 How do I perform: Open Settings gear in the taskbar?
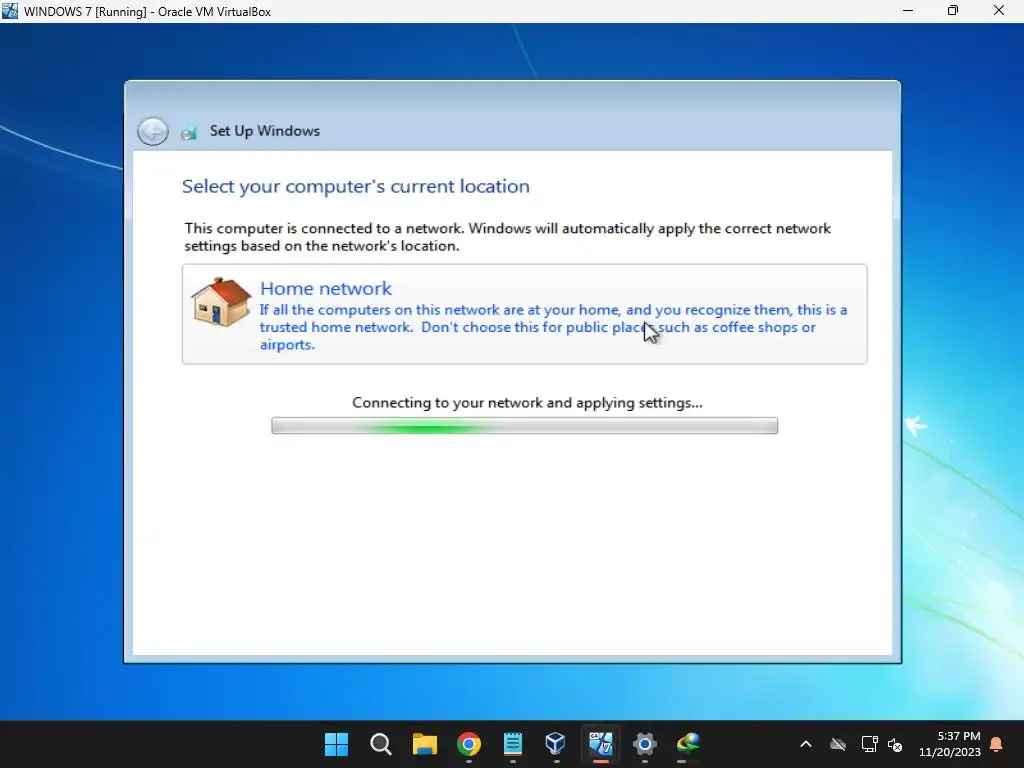pos(645,744)
